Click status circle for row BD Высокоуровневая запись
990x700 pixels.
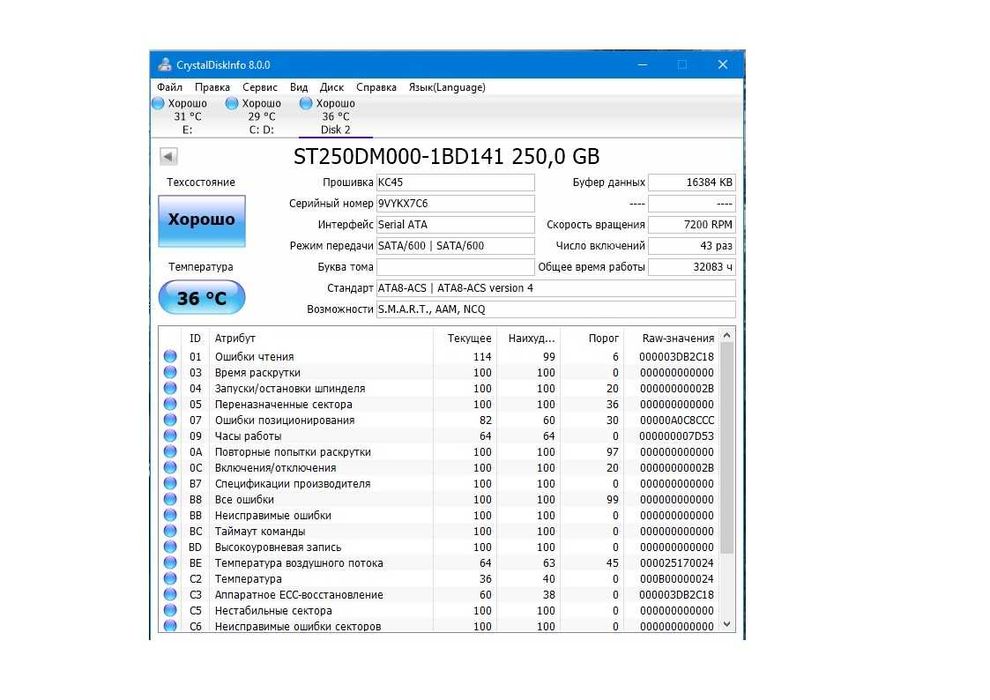point(170,547)
